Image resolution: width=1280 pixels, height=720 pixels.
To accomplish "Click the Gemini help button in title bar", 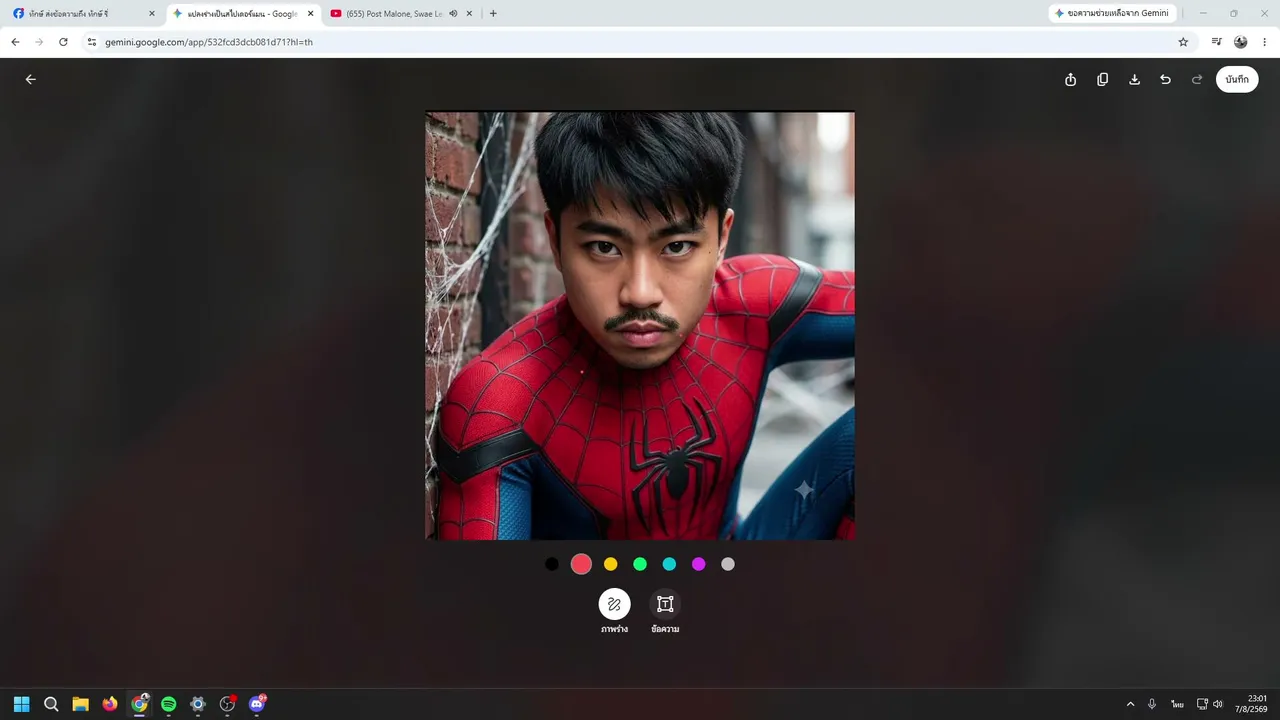I will pos(1112,13).
